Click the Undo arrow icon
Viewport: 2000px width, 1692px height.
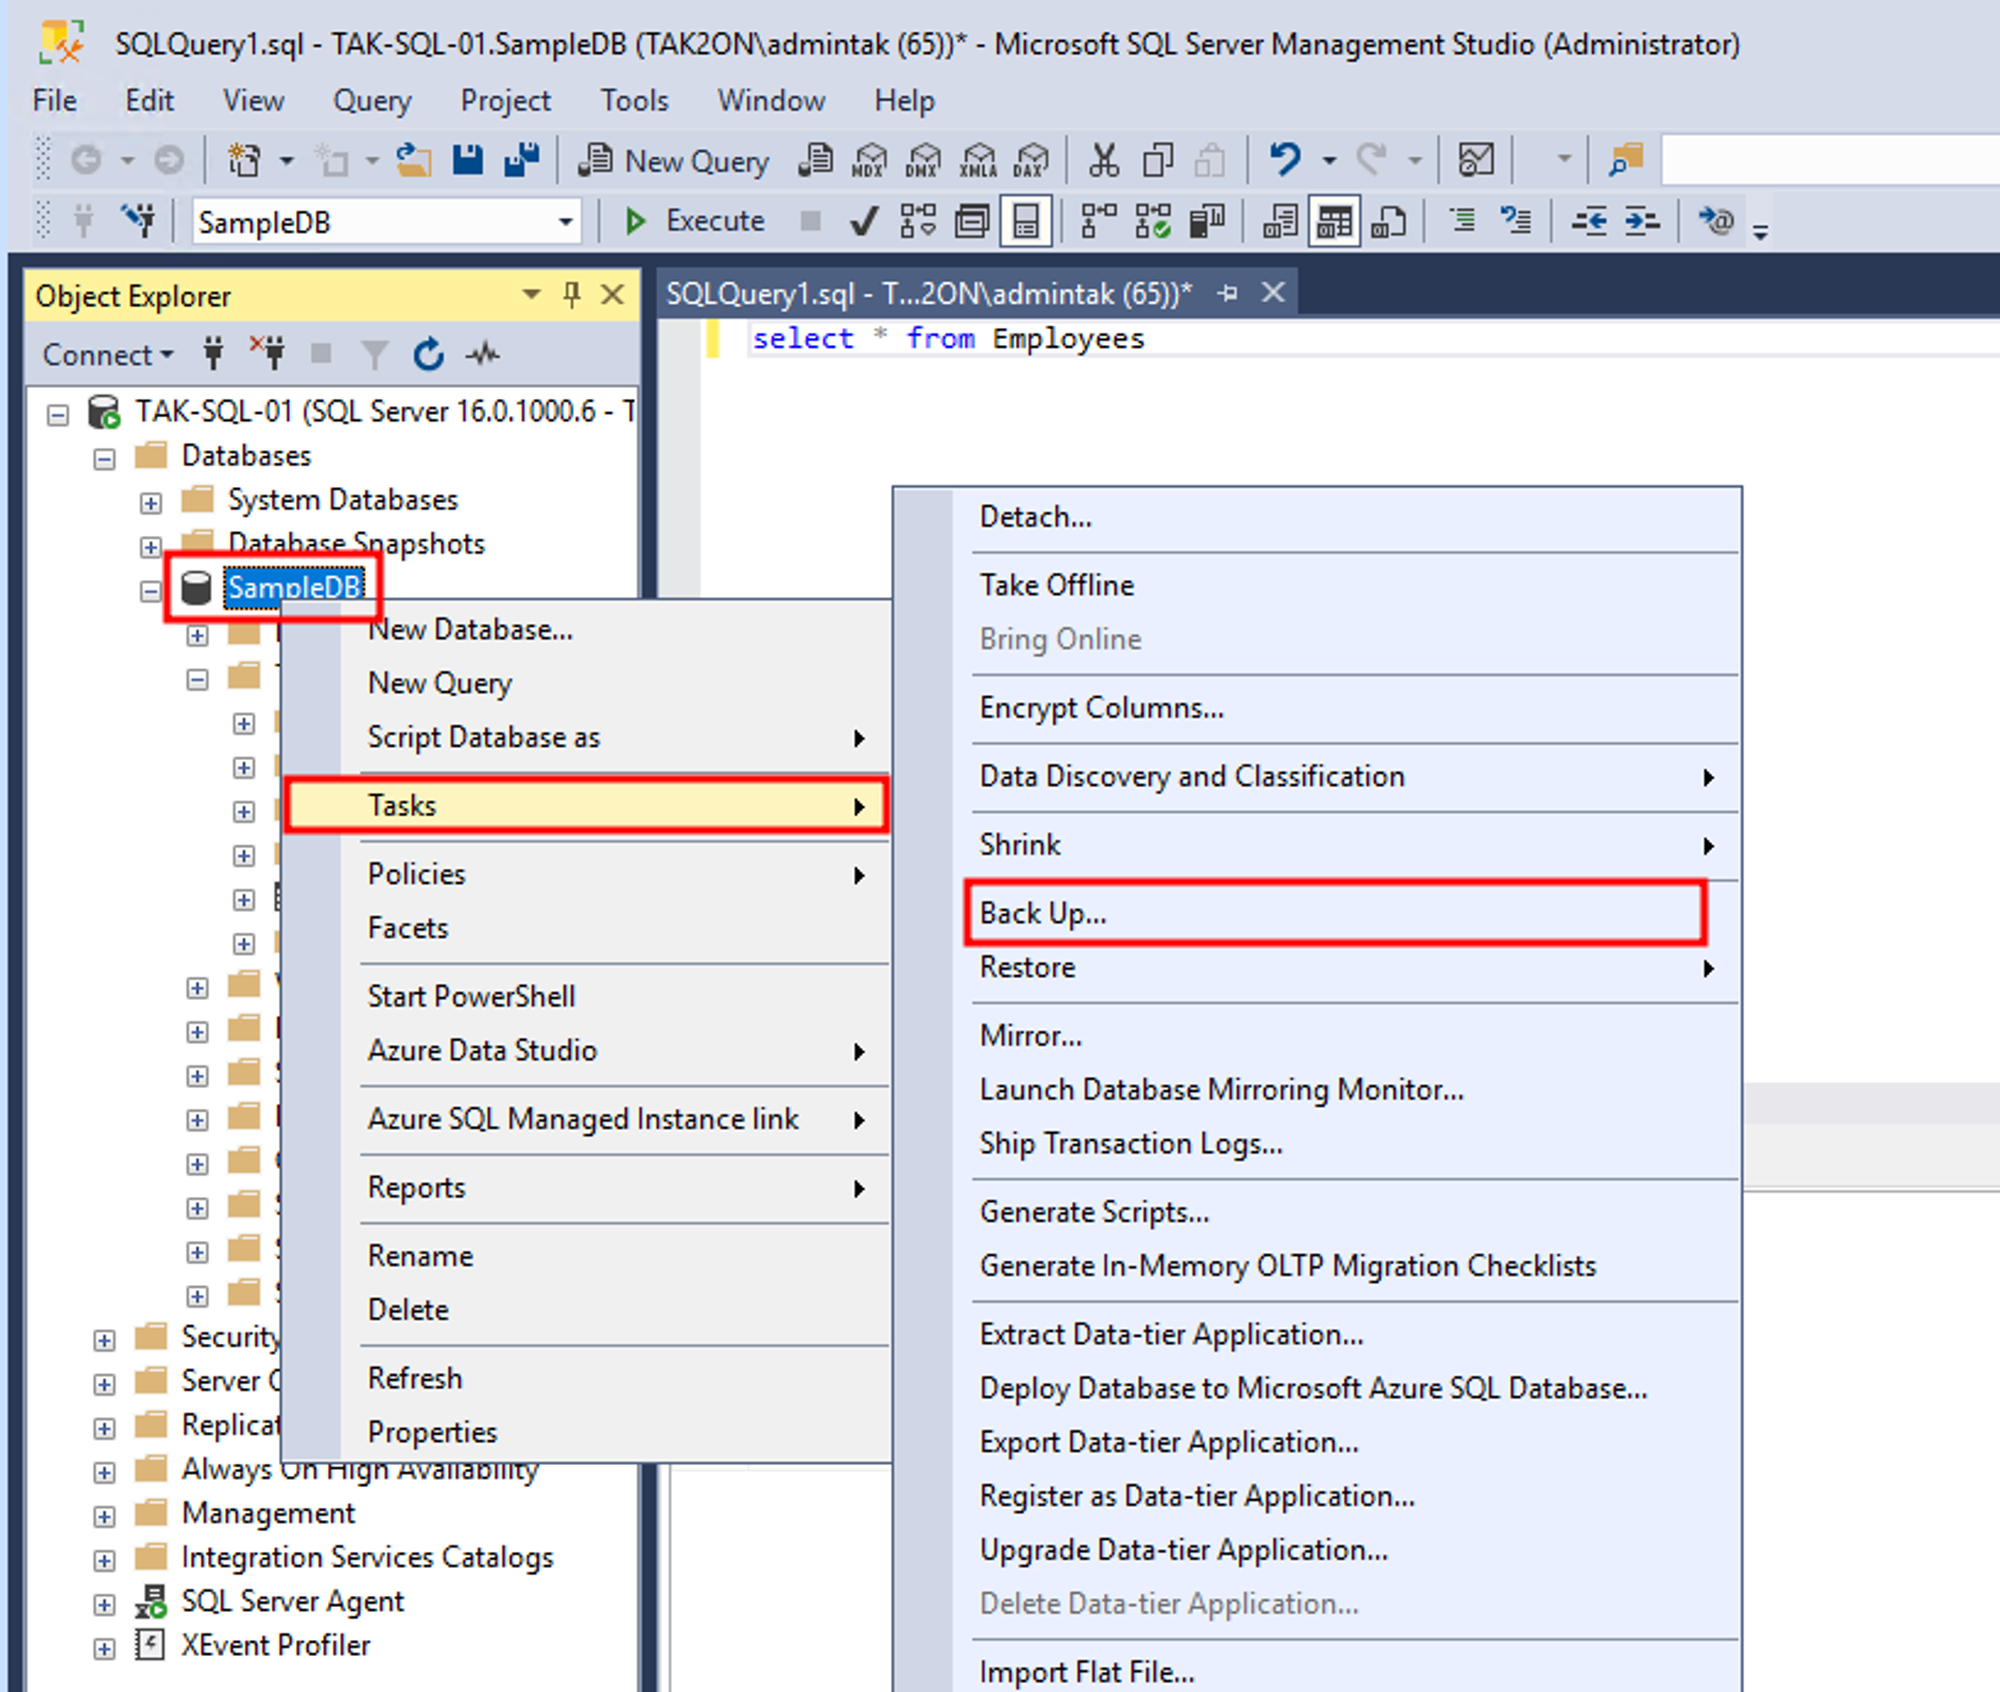coord(1285,160)
